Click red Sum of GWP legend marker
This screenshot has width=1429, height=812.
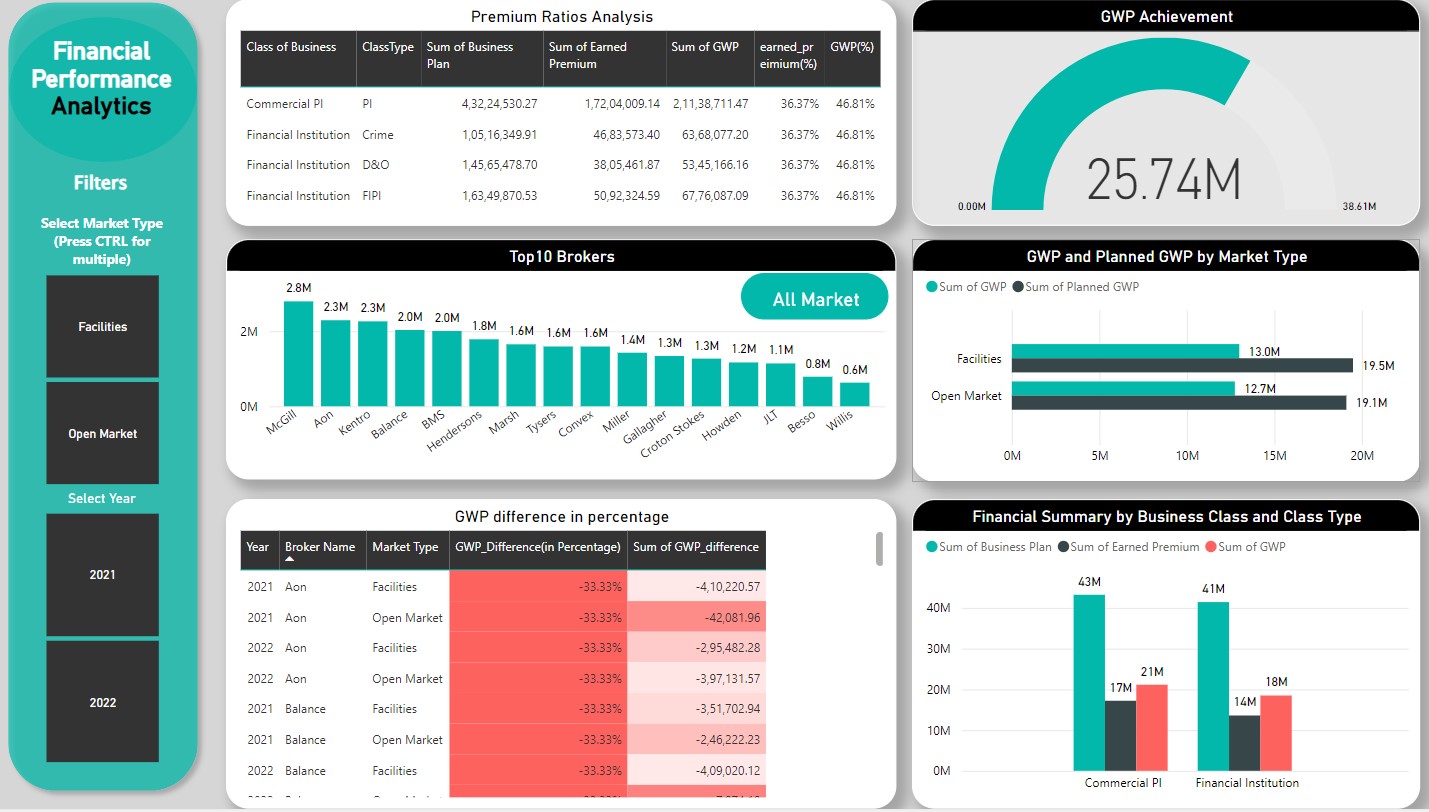tap(1209, 547)
